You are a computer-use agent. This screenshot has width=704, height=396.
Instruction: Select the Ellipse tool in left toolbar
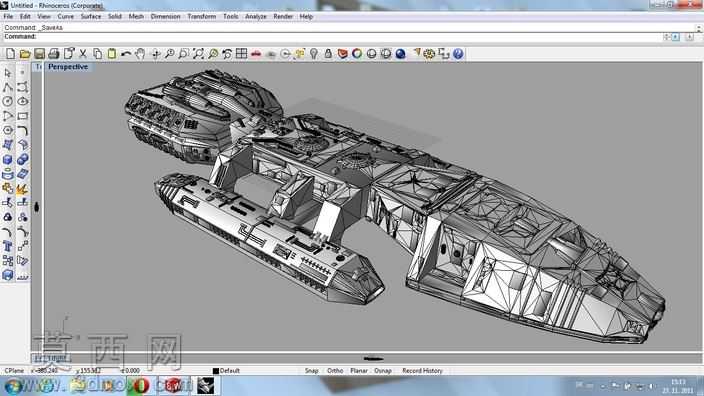tap(22, 101)
